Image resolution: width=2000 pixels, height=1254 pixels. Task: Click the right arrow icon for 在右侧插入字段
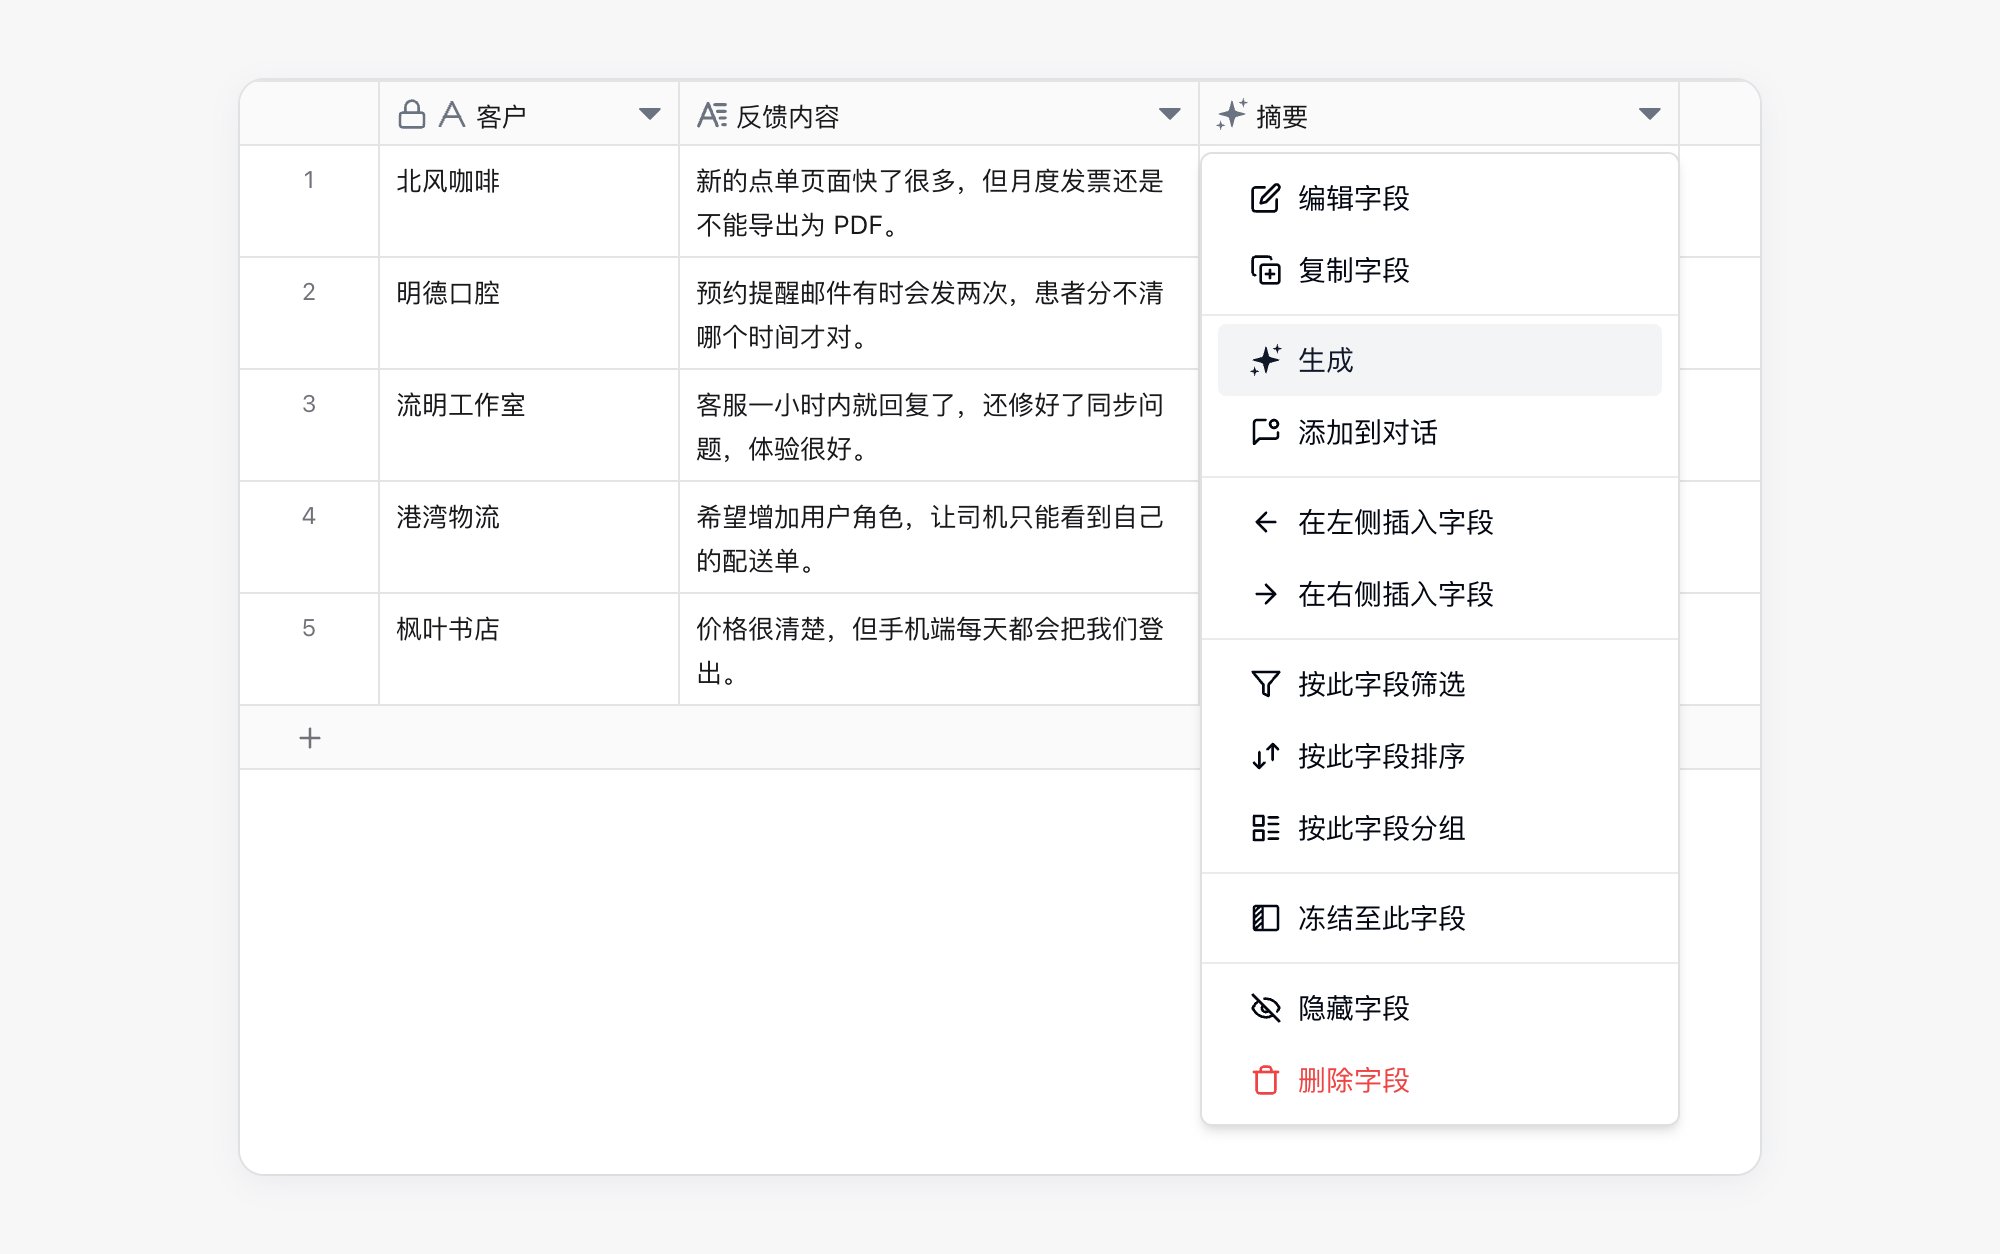pyautogui.click(x=1265, y=594)
